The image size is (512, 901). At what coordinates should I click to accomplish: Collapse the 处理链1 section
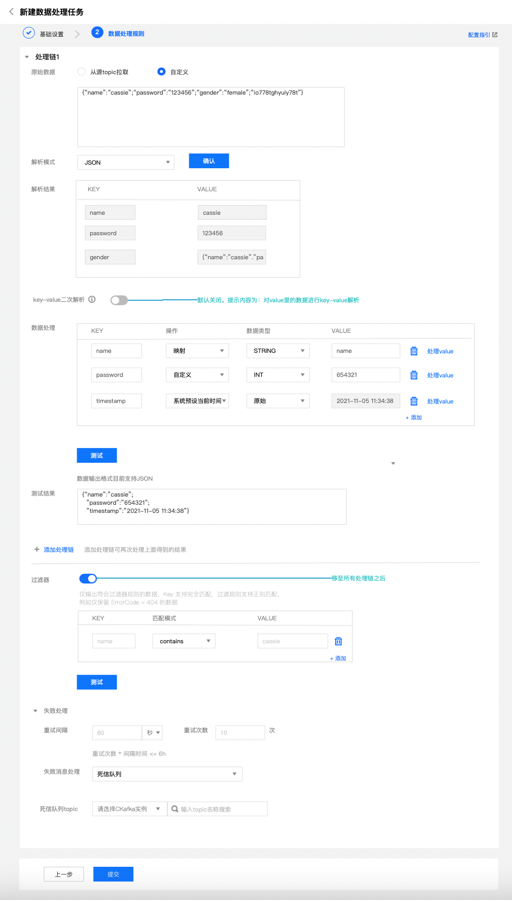click(x=27, y=57)
